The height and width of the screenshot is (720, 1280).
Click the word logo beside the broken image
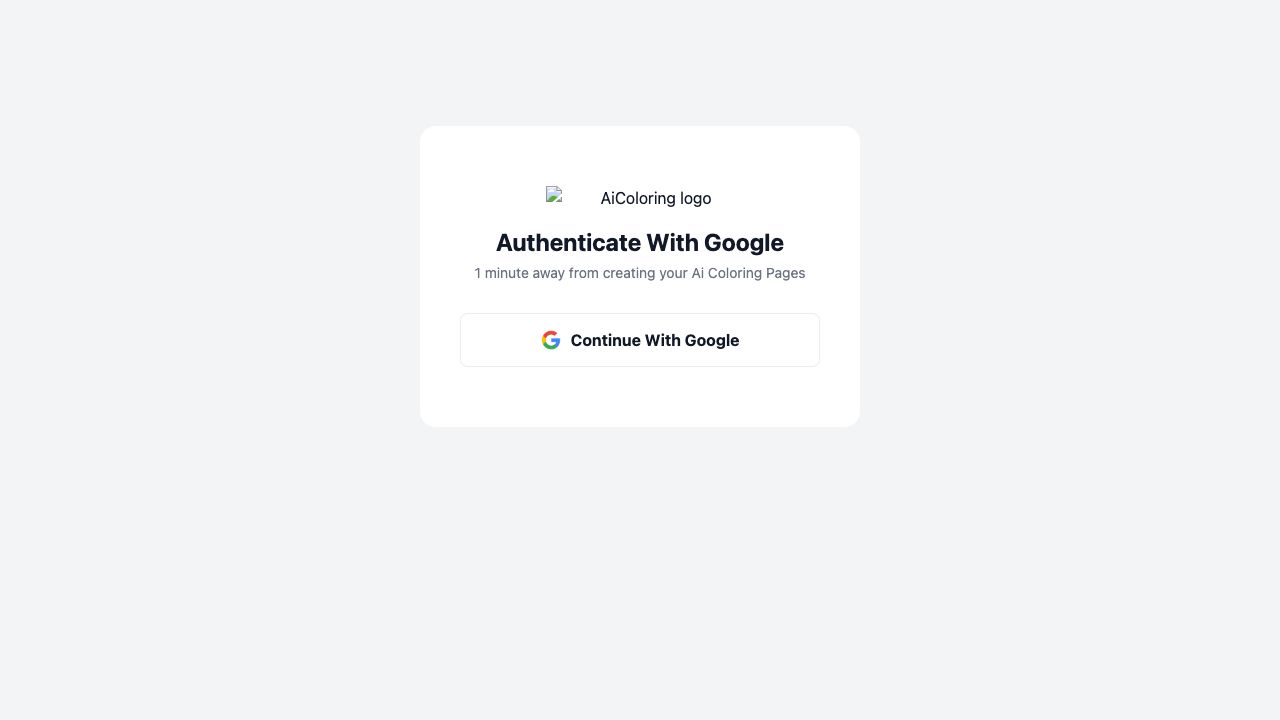click(x=695, y=198)
